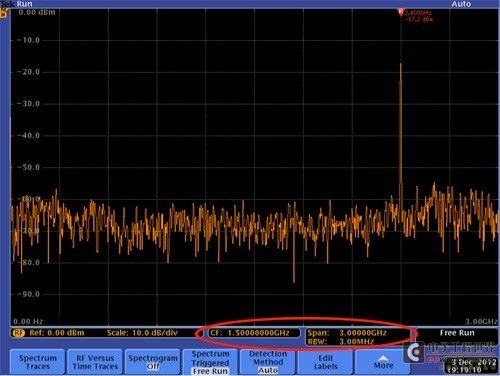Click the Free Run status readout

click(x=457, y=333)
